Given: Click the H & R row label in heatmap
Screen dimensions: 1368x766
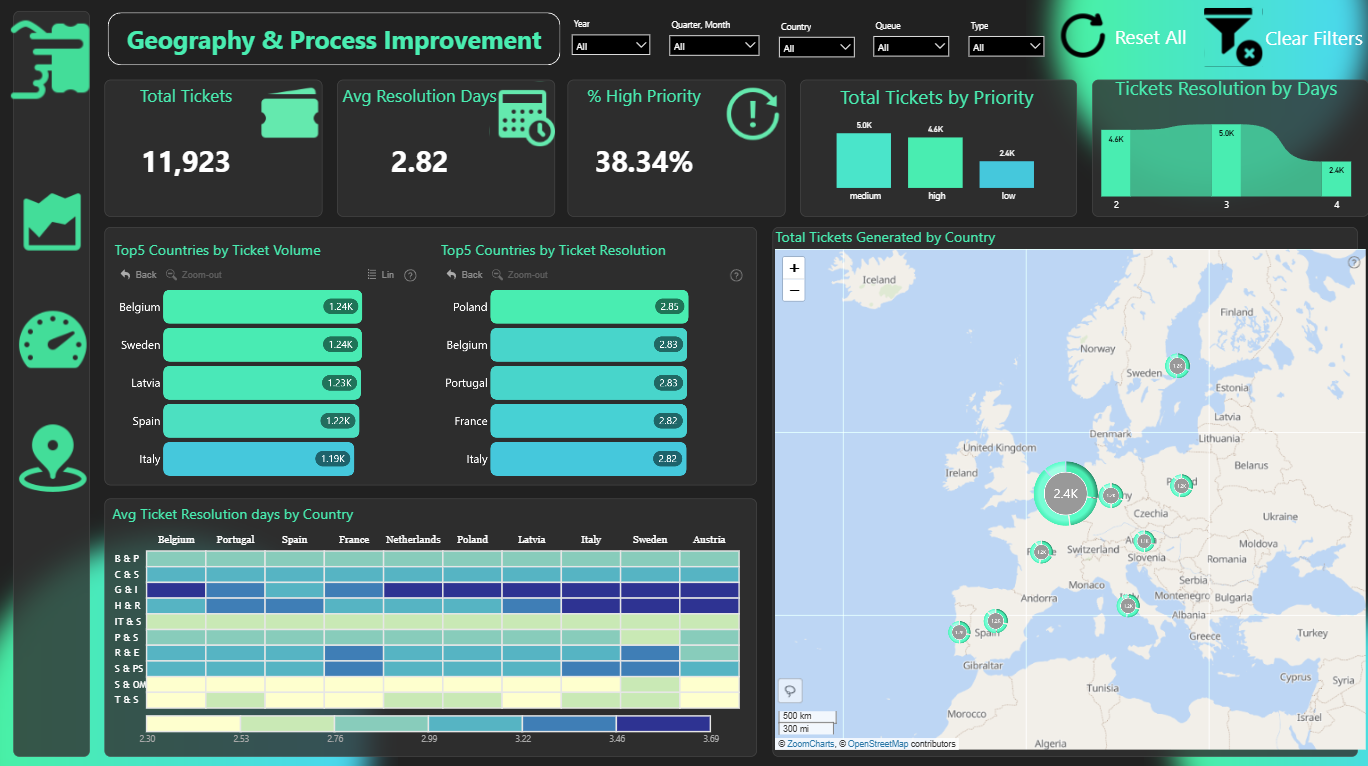Looking at the screenshot, I should (127, 606).
